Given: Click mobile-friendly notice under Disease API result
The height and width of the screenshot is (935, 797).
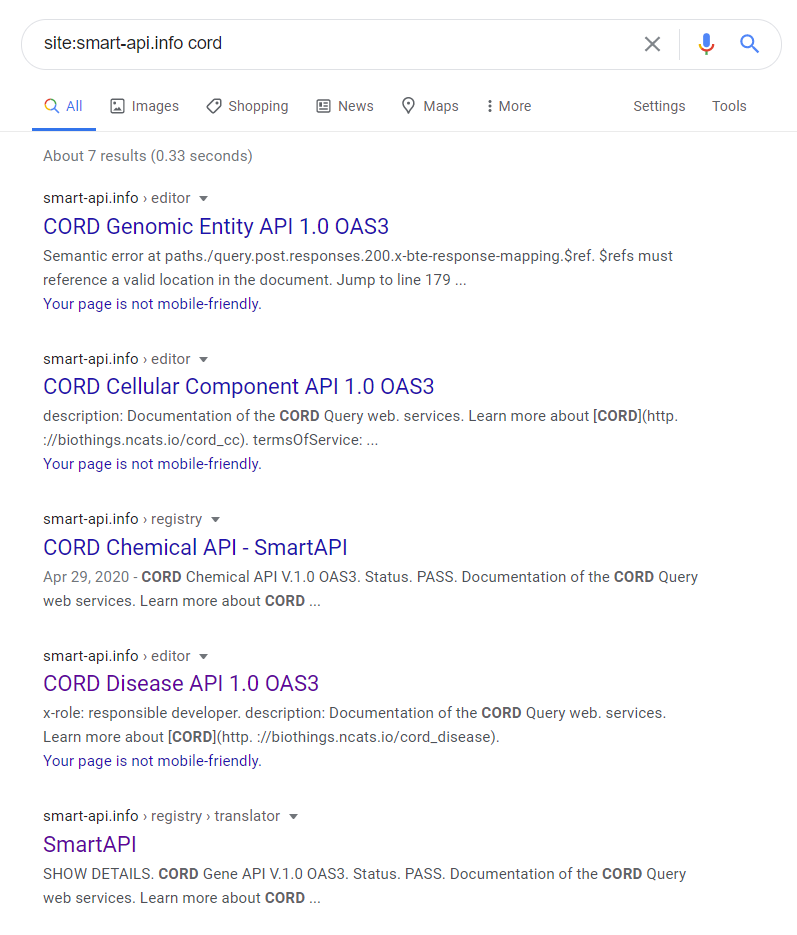Looking at the screenshot, I should [x=152, y=761].
